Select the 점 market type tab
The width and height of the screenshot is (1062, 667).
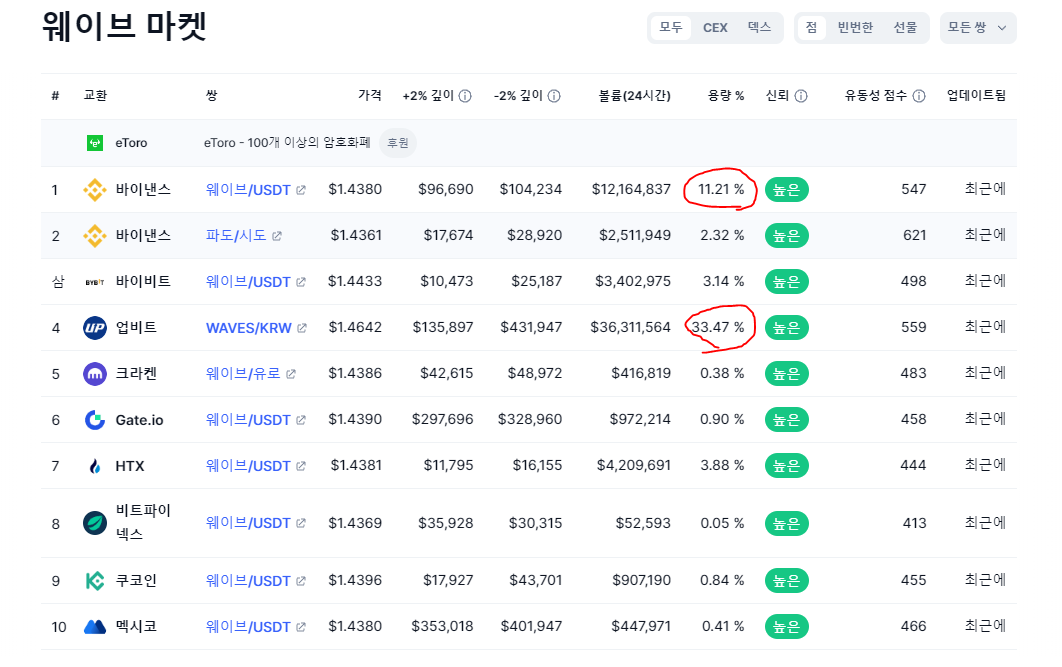pos(811,28)
